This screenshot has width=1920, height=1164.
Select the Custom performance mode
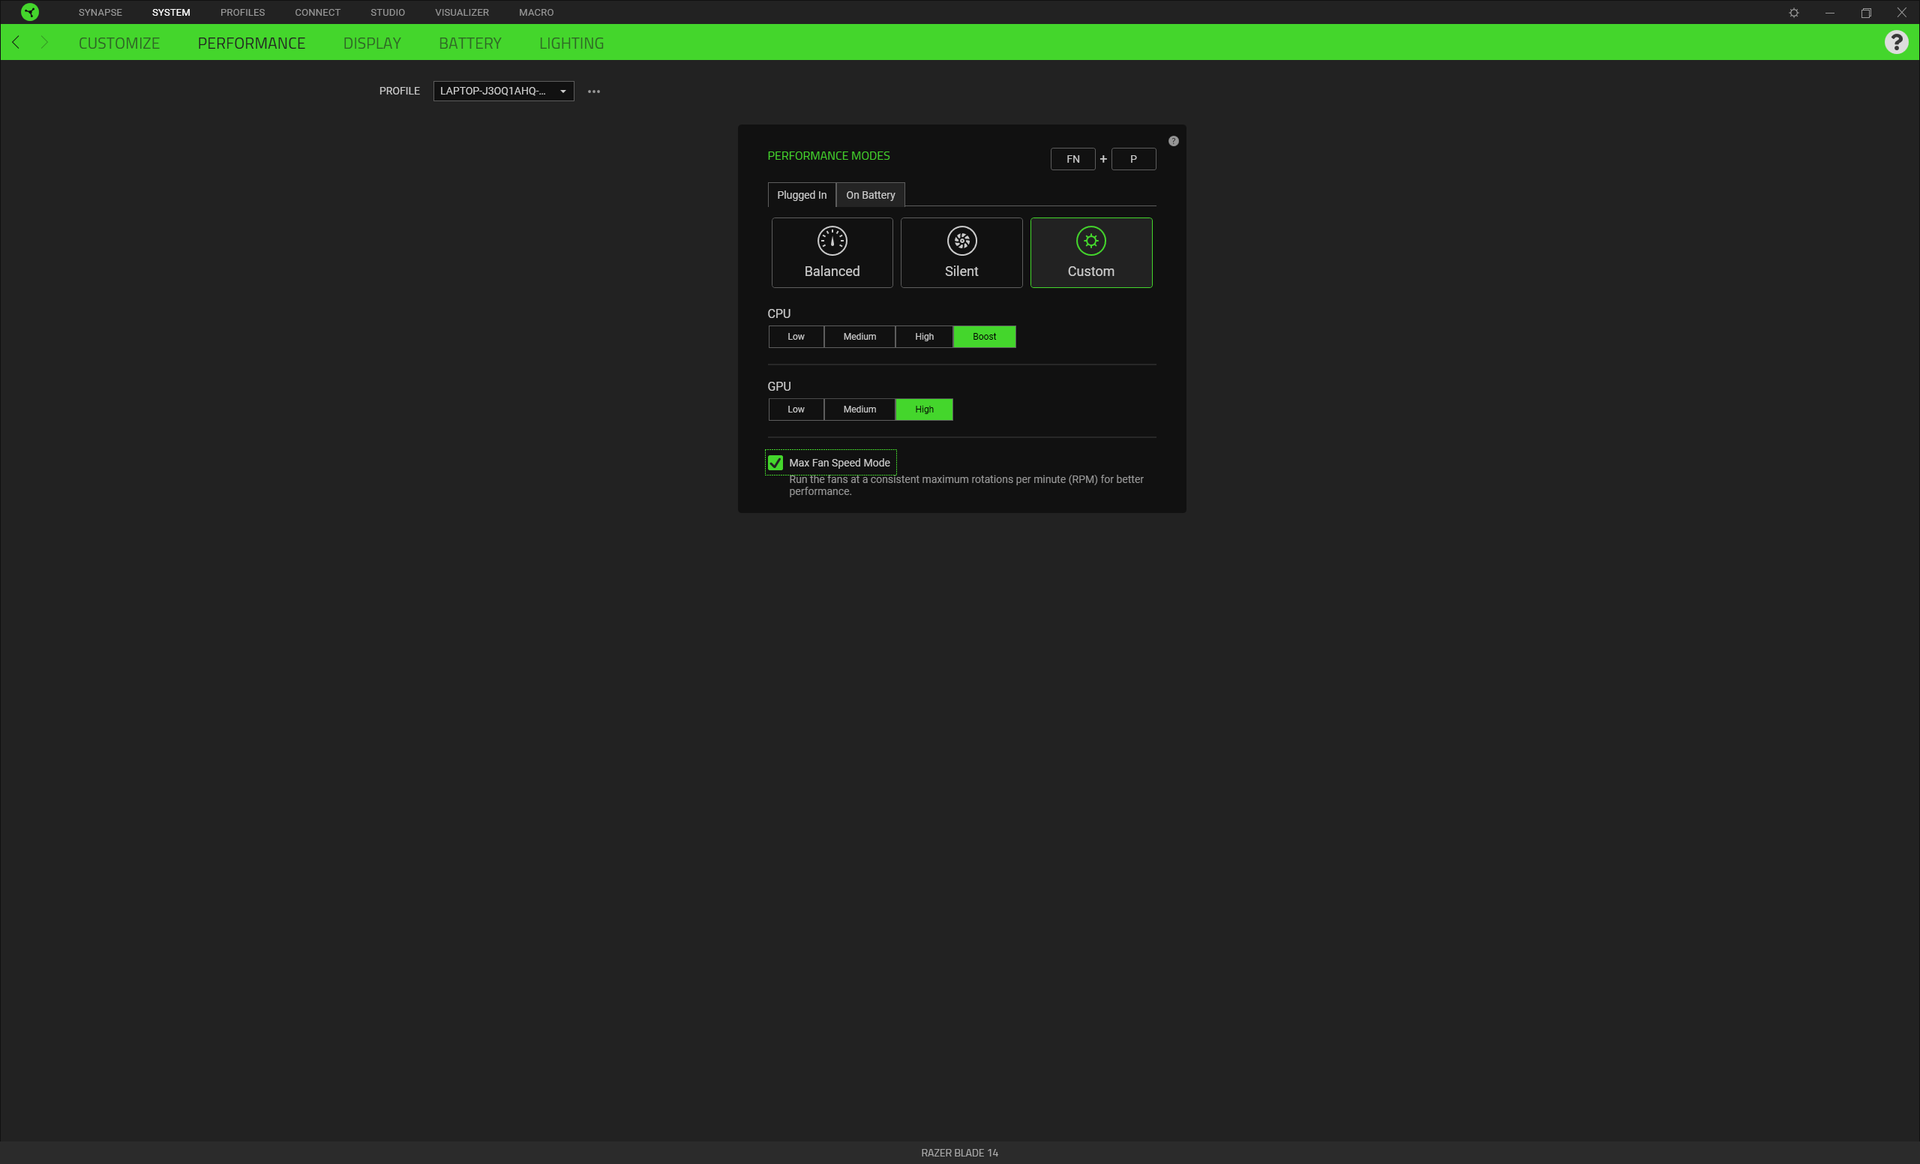[x=1090, y=253]
